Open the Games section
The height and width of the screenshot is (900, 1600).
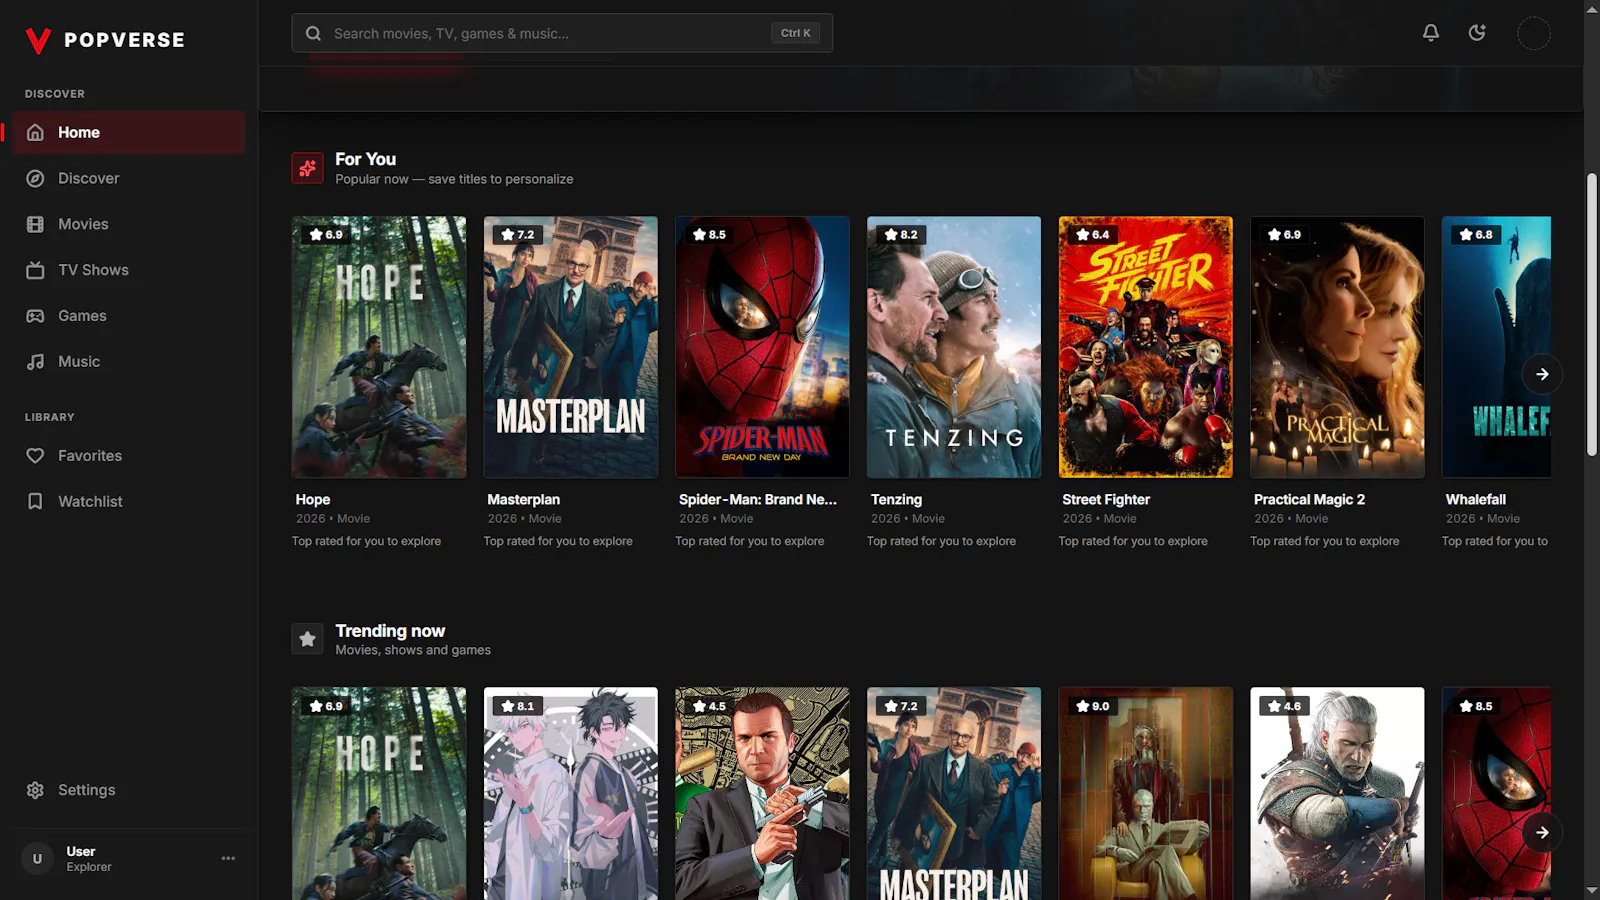[129, 316]
